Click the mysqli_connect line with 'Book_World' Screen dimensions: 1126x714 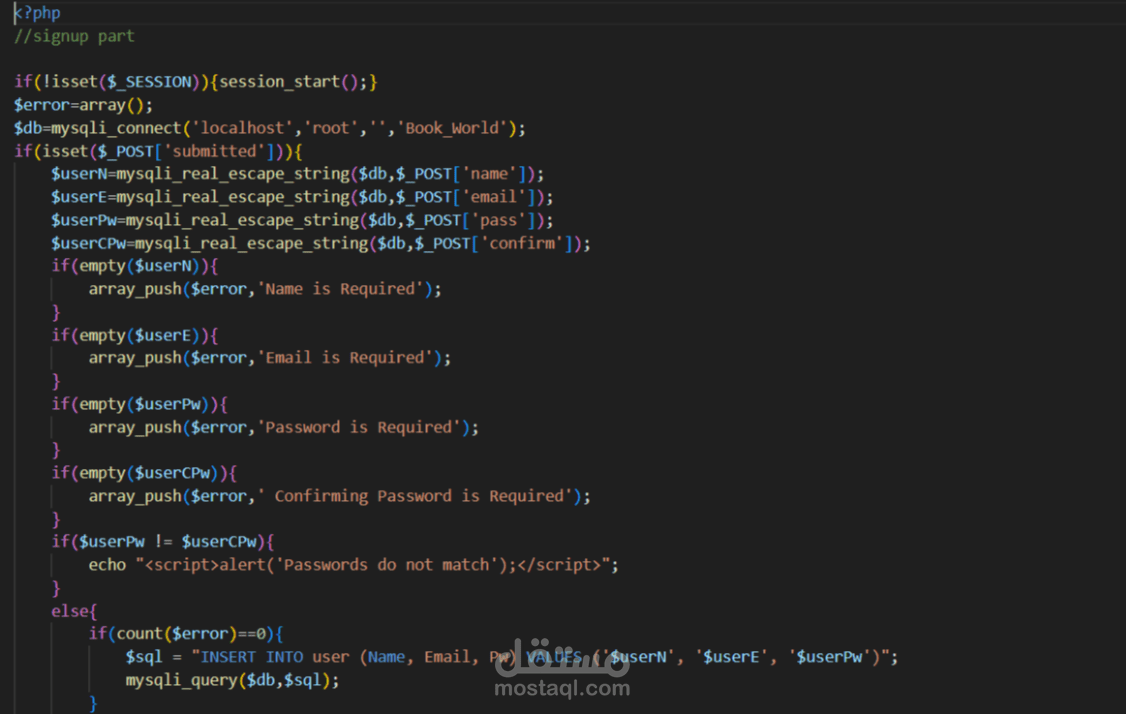pyautogui.click(x=270, y=128)
